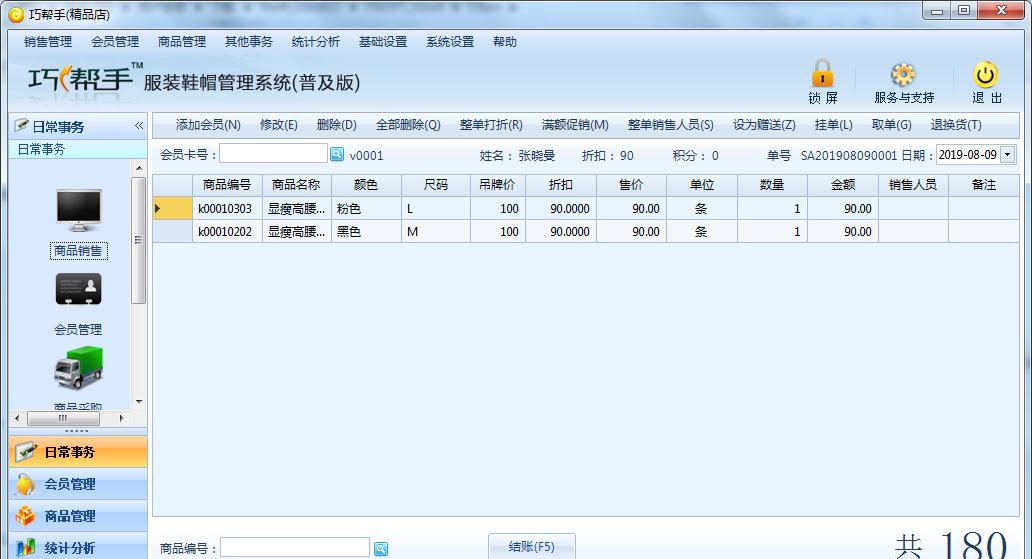Open 其他事务 menu
Viewport: 1032px width, 559px height.
(249, 41)
